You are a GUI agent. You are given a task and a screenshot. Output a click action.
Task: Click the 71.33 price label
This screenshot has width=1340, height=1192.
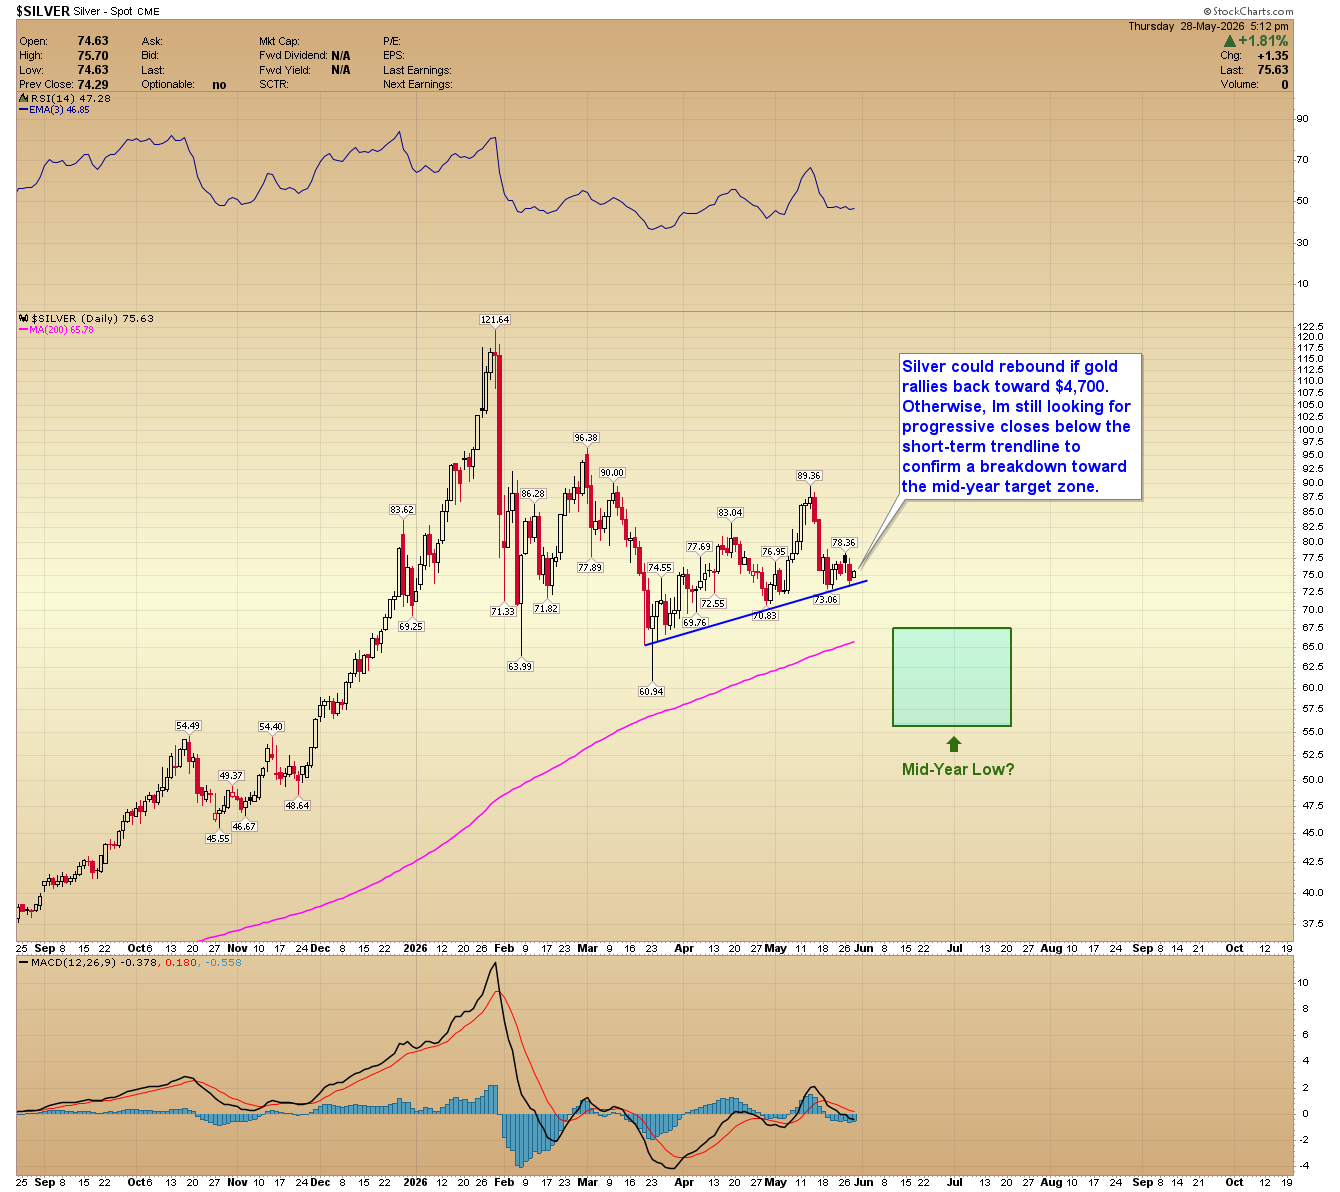503,612
